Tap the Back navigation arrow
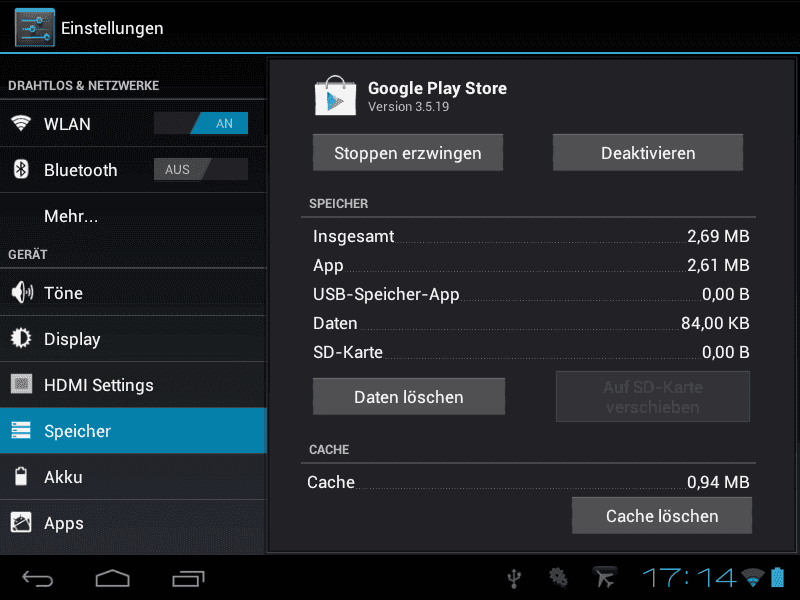The height and width of the screenshot is (600, 800). pyautogui.click(x=37, y=579)
